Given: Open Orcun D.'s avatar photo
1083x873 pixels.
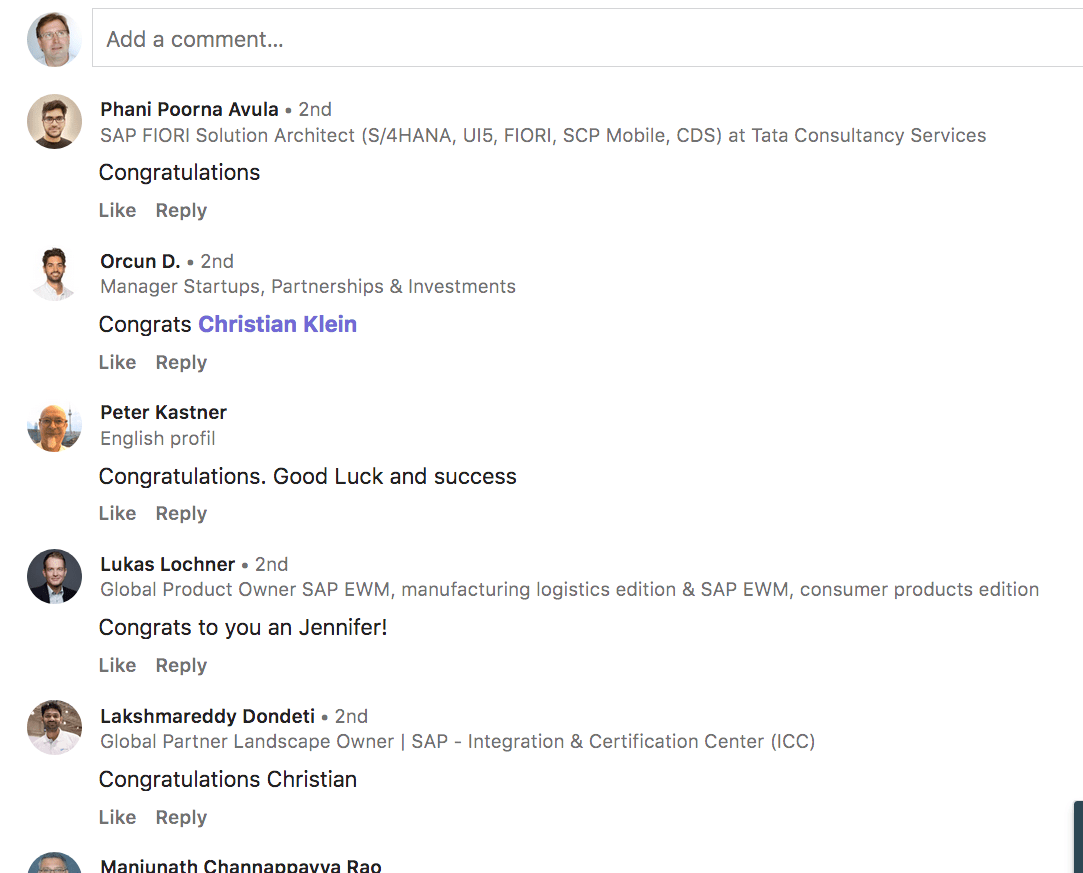Looking at the screenshot, I should (55, 274).
